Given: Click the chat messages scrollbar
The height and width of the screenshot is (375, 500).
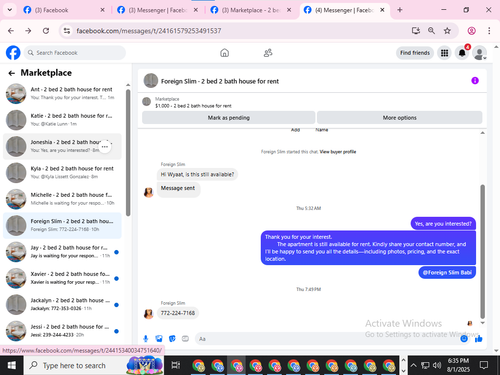Looking at the screenshot, I should [482, 252].
